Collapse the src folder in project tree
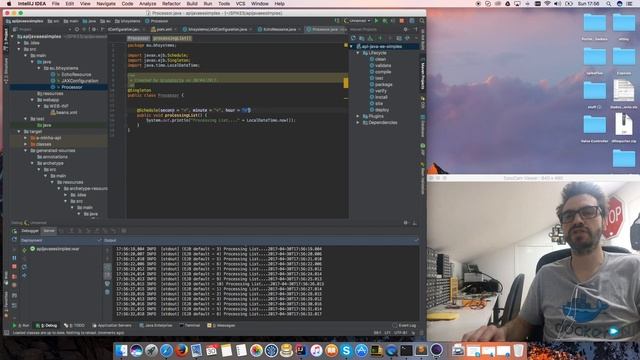 (x=19, y=49)
